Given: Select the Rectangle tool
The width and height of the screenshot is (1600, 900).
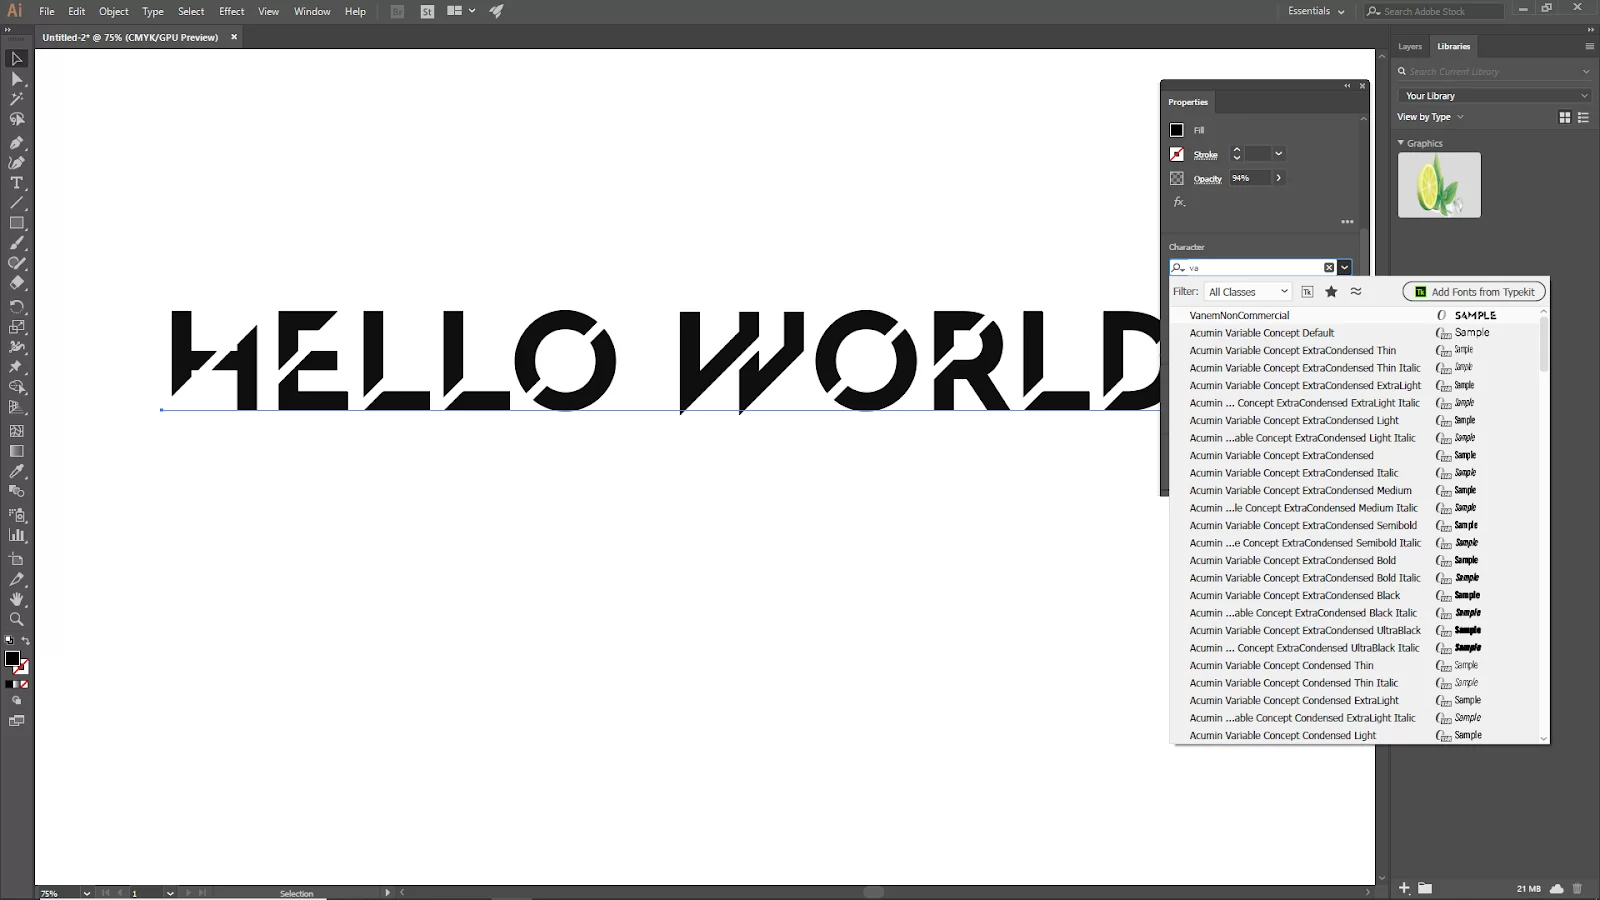Looking at the screenshot, I should pyautogui.click(x=16, y=223).
